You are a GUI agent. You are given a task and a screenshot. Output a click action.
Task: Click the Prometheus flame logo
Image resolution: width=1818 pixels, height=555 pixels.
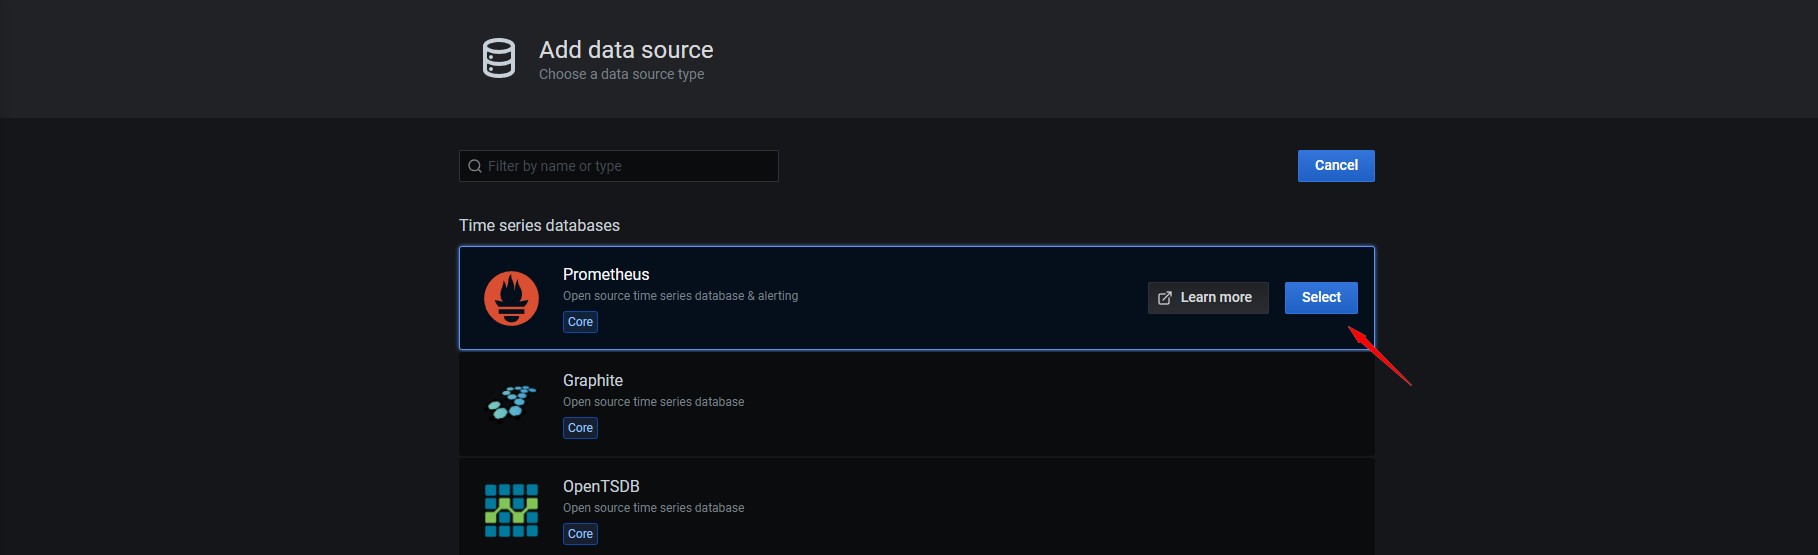pyautogui.click(x=511, y=298)
